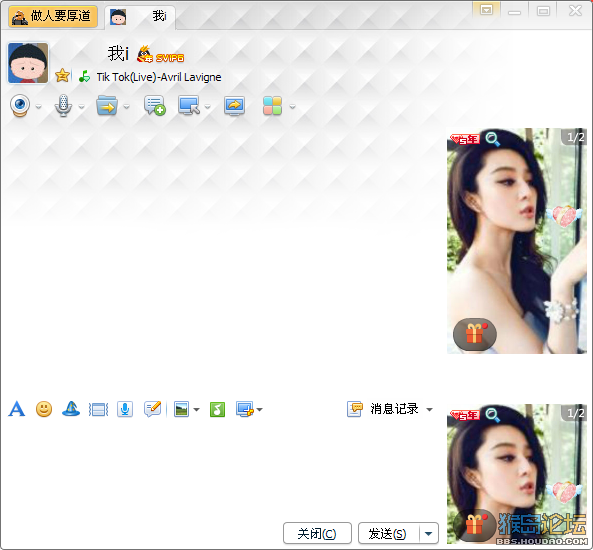The height and width of the screenshot is (550, 593).
Task: Record a voice message with mic icon
Action: point(125,409)
